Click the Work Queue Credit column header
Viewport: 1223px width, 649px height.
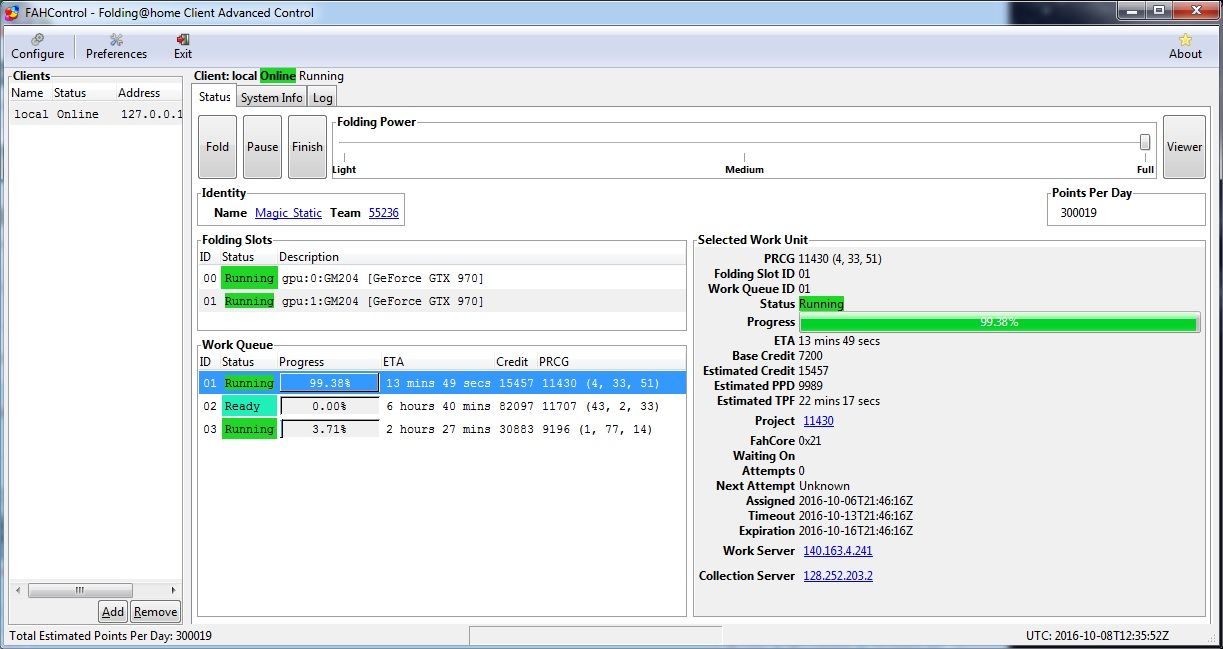coord(512,362)
